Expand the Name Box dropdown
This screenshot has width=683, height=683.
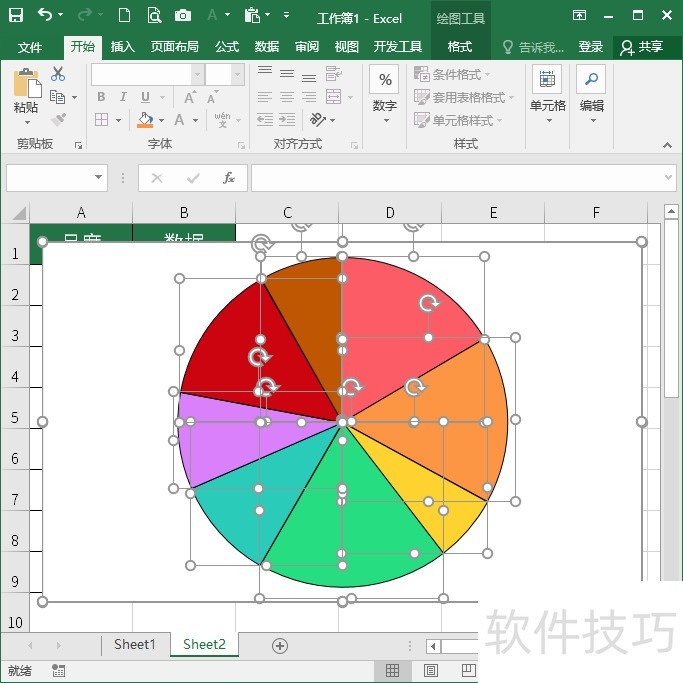click(98, 177)
